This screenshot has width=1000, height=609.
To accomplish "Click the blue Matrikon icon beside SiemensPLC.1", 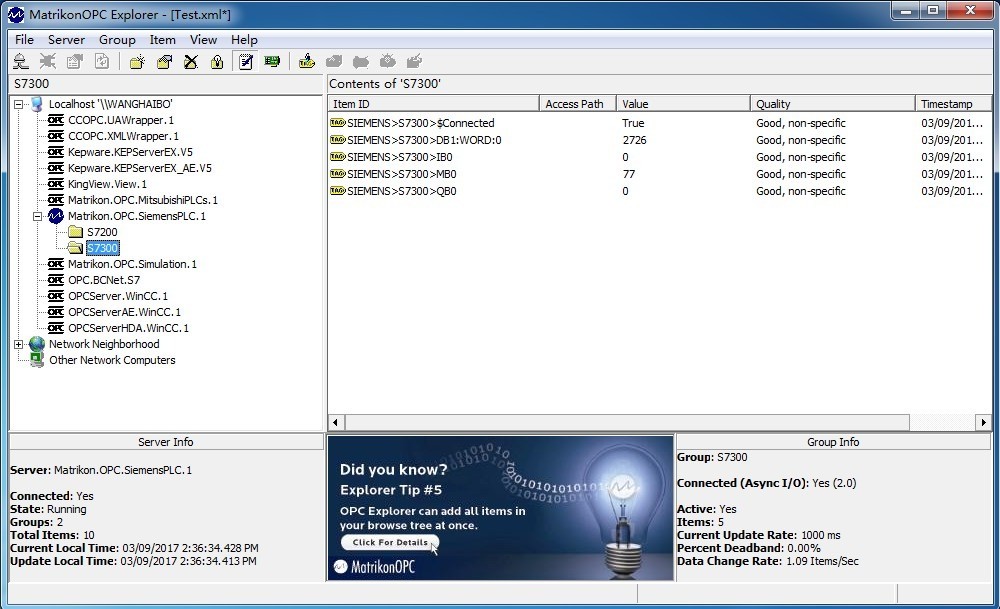I will coord(55,216).
